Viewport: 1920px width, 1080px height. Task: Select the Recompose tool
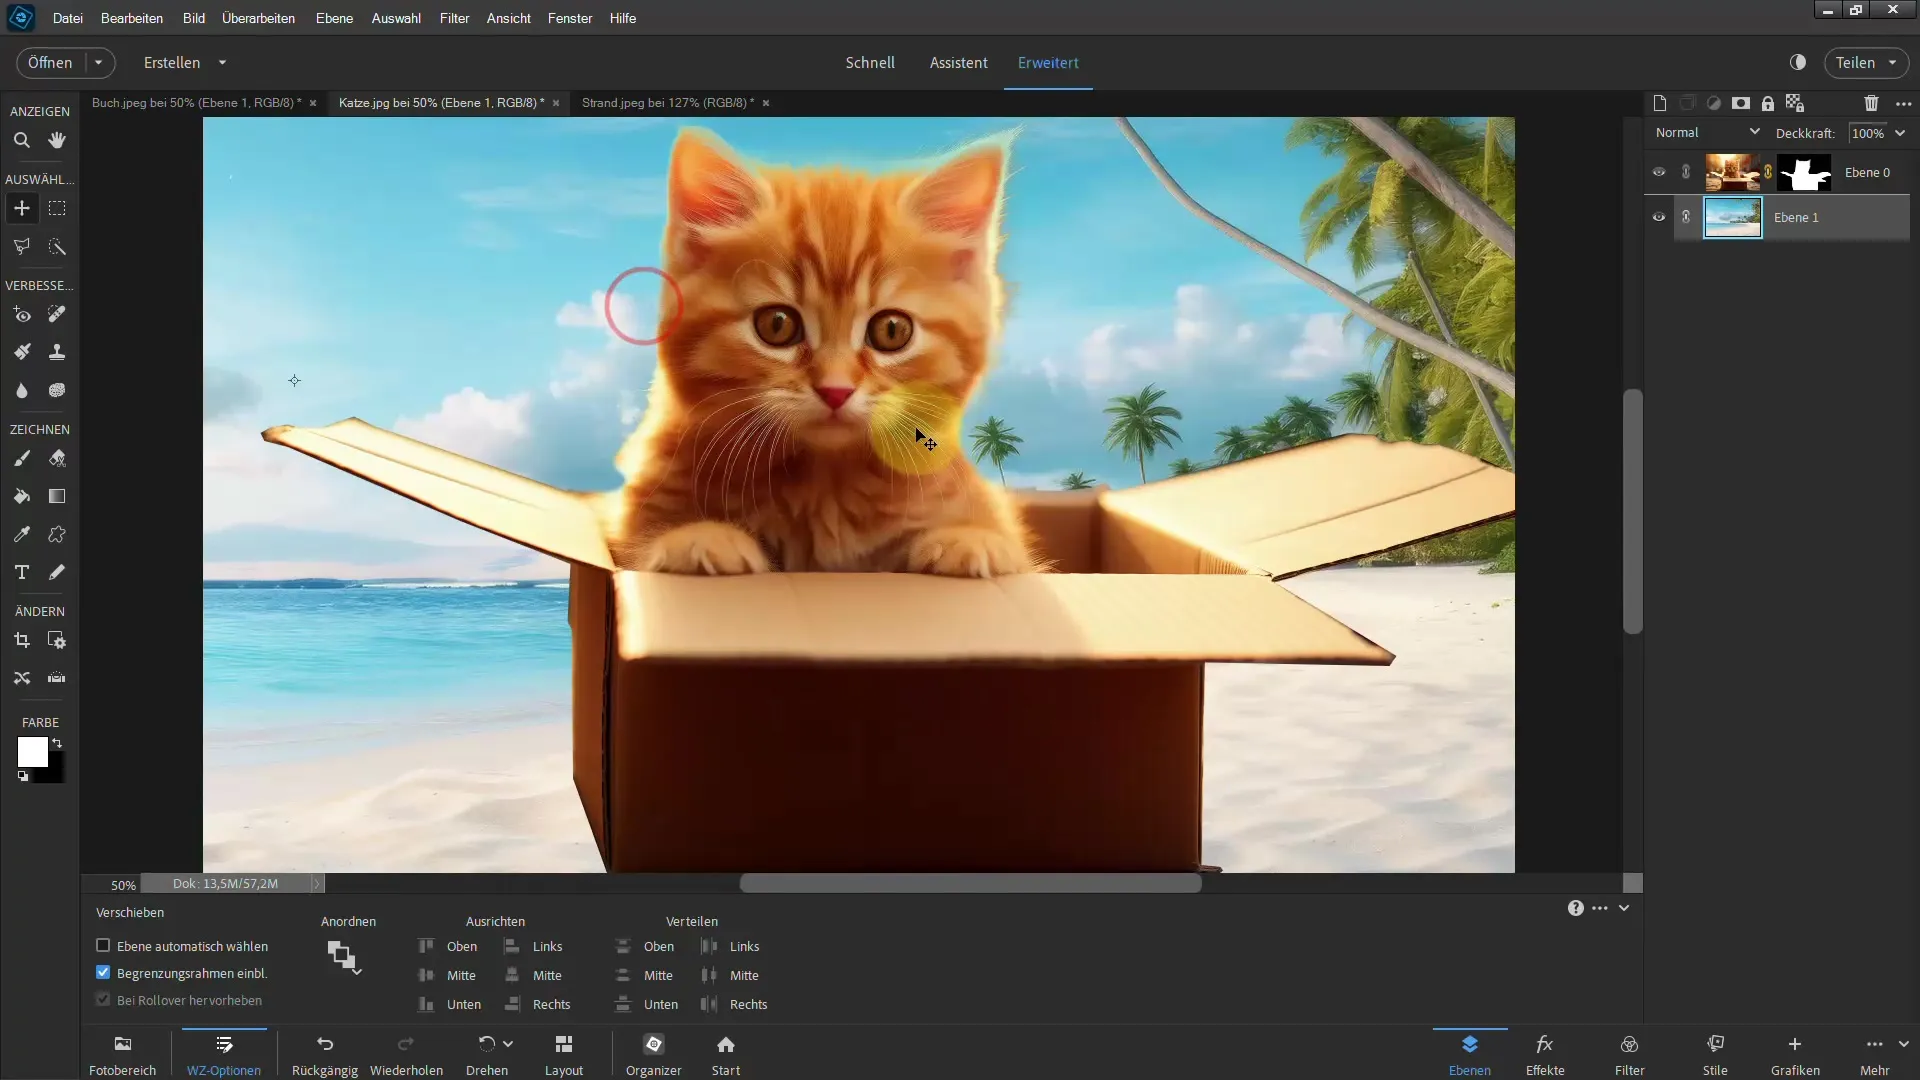(57, 640)
